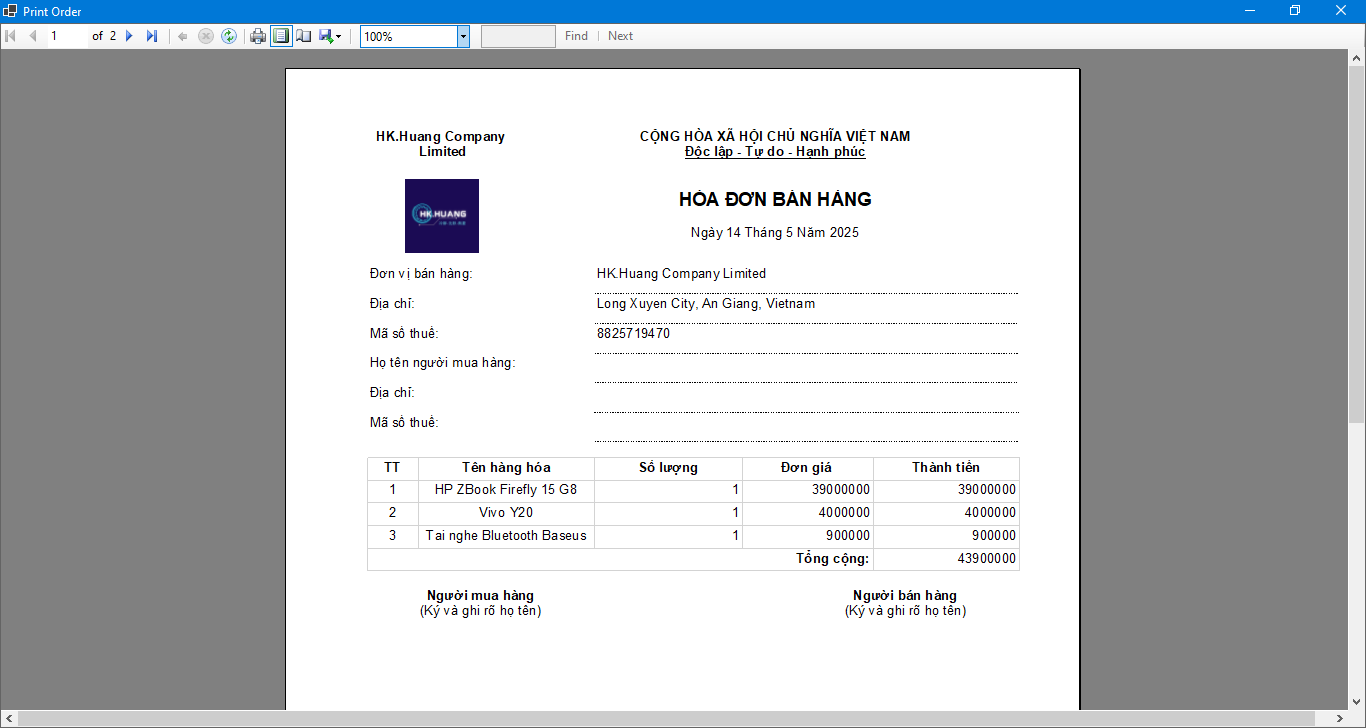Click the 'Số lượng' column header

(668, 468)
